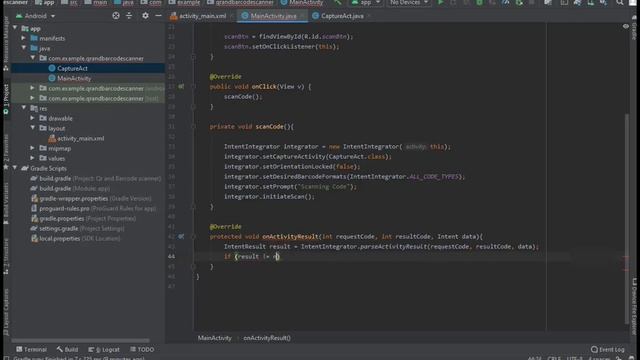This screenshot has width=640, height=360.
Task: Collapse the java folder
Action: point(24,48)
